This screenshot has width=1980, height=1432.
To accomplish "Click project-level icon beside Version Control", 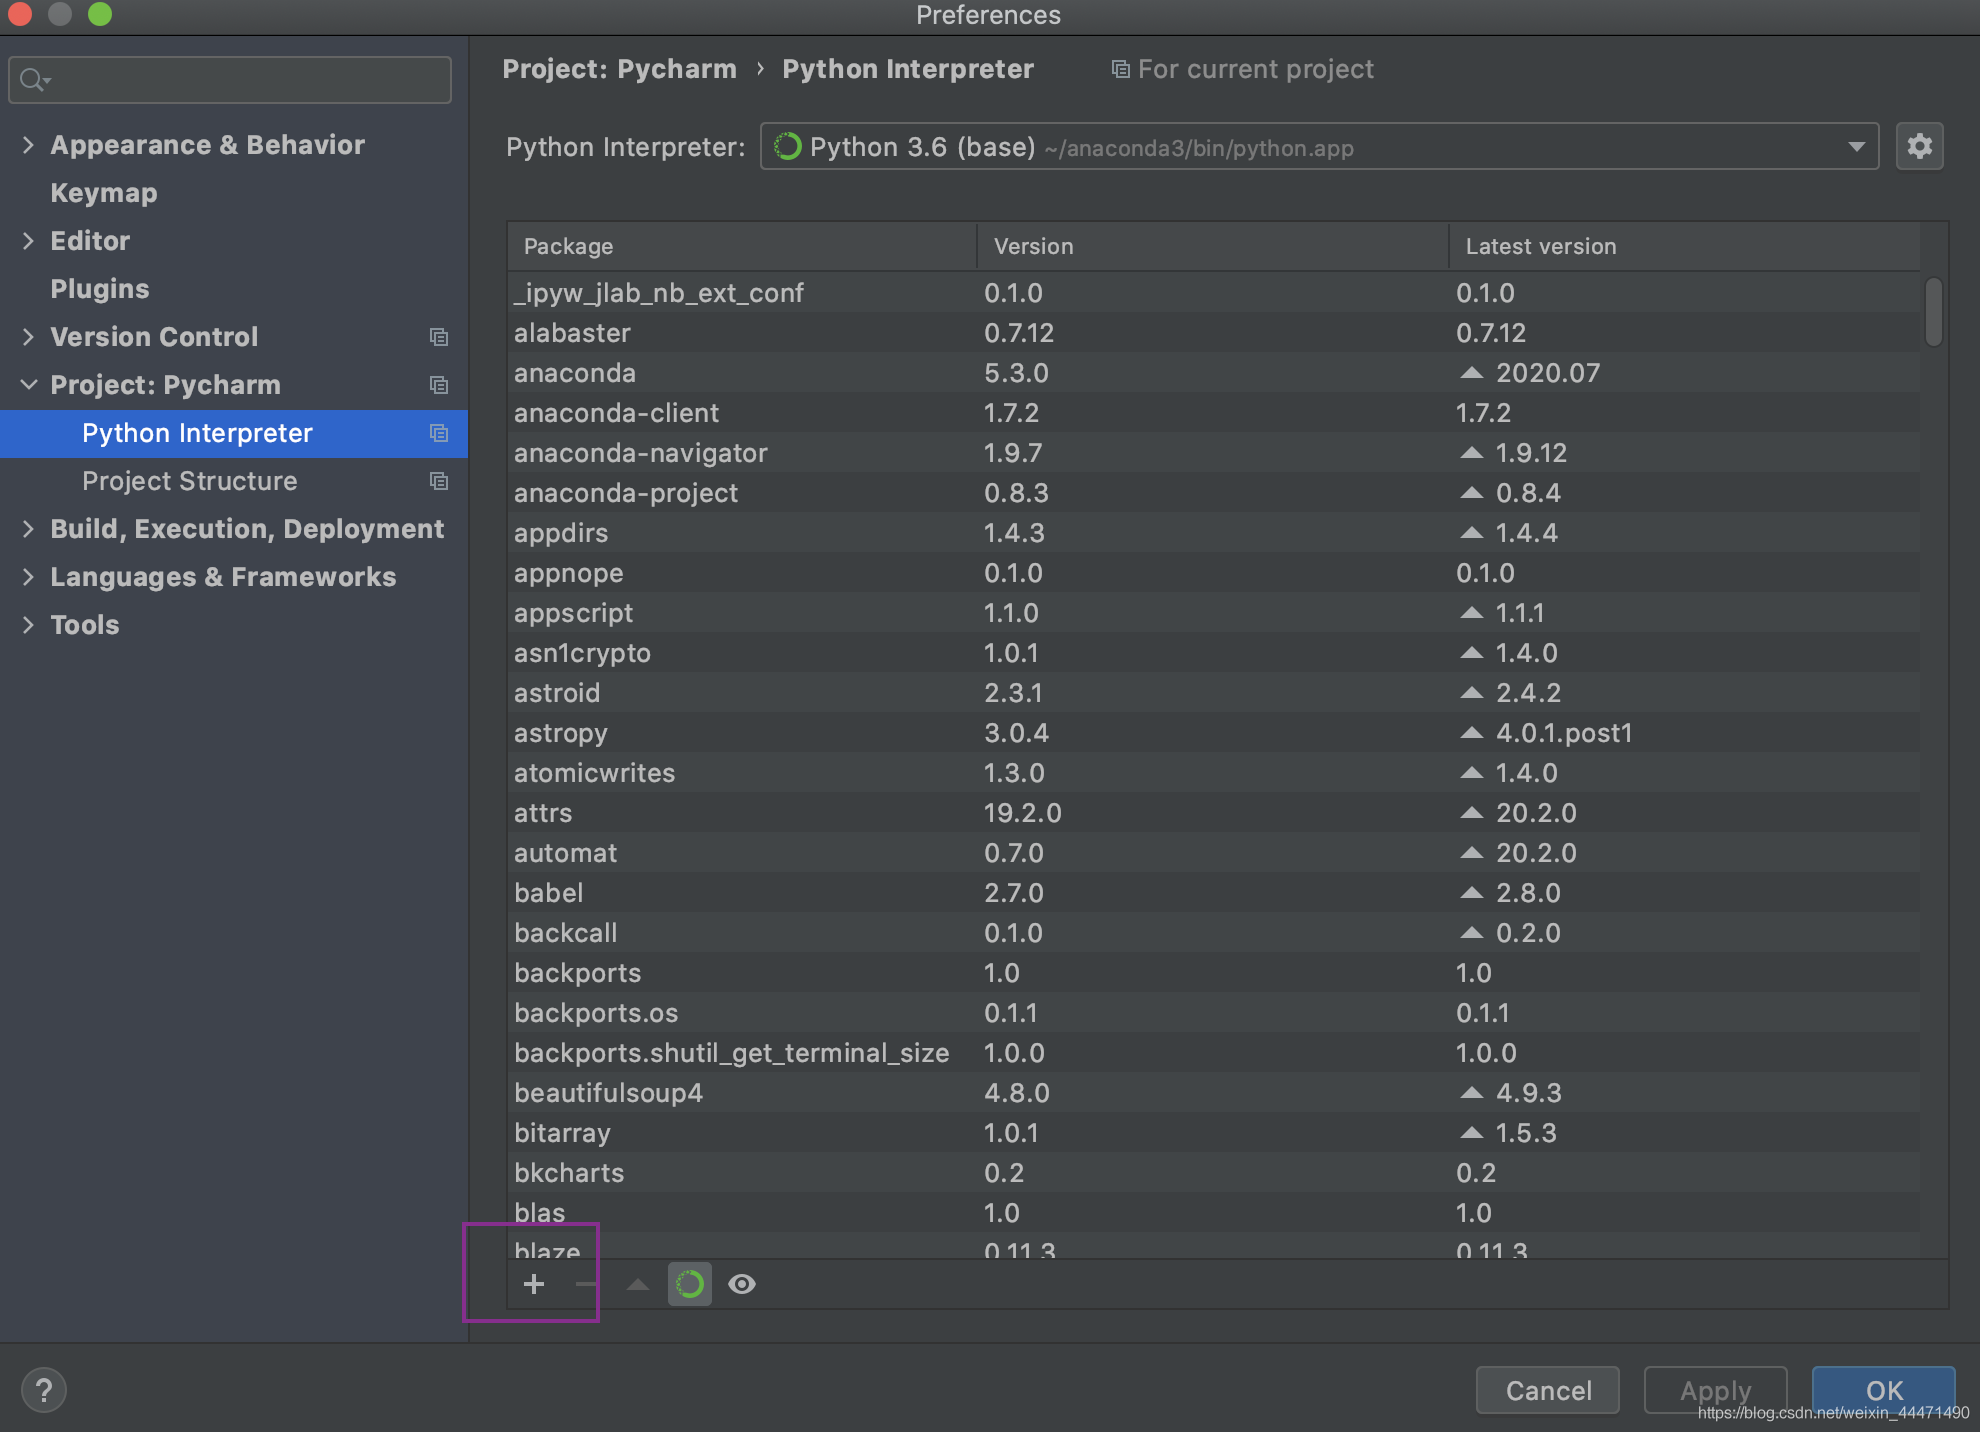I will pos(438,337).
